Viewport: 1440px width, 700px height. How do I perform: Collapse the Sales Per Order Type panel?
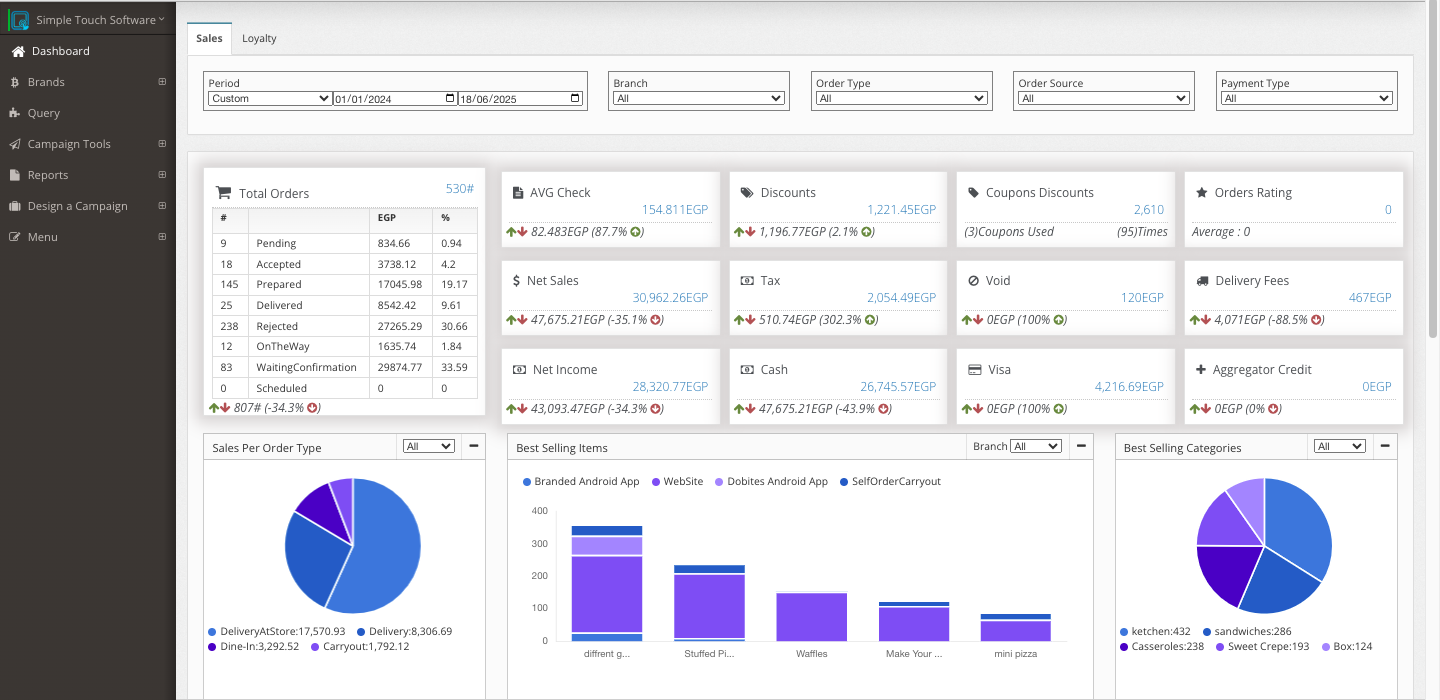pos(473,446)
